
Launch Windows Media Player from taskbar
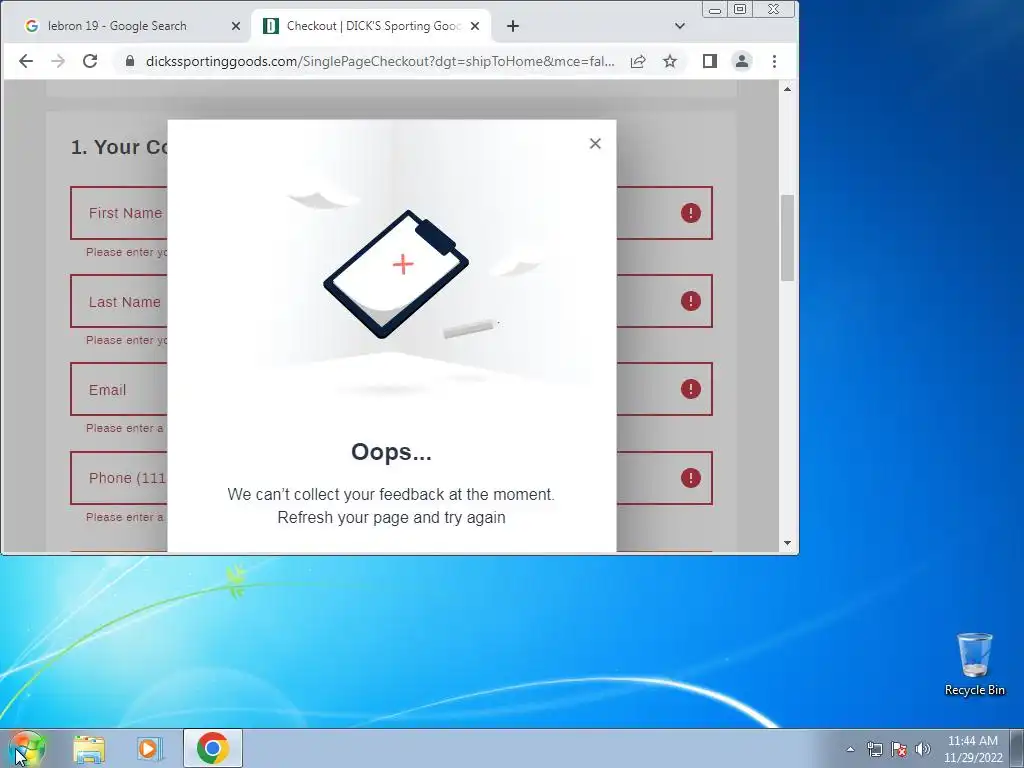click(x=150, y=748)
